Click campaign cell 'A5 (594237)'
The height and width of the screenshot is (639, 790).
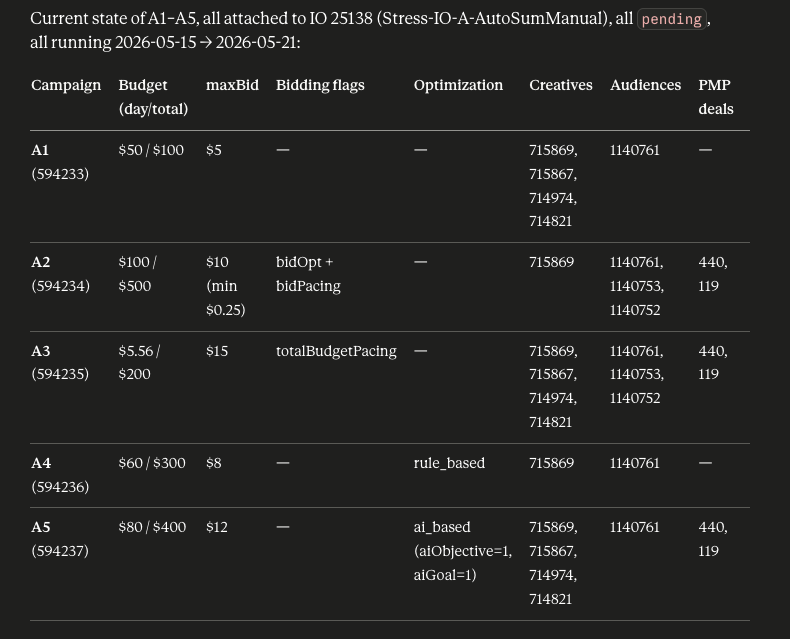point(60,539)
